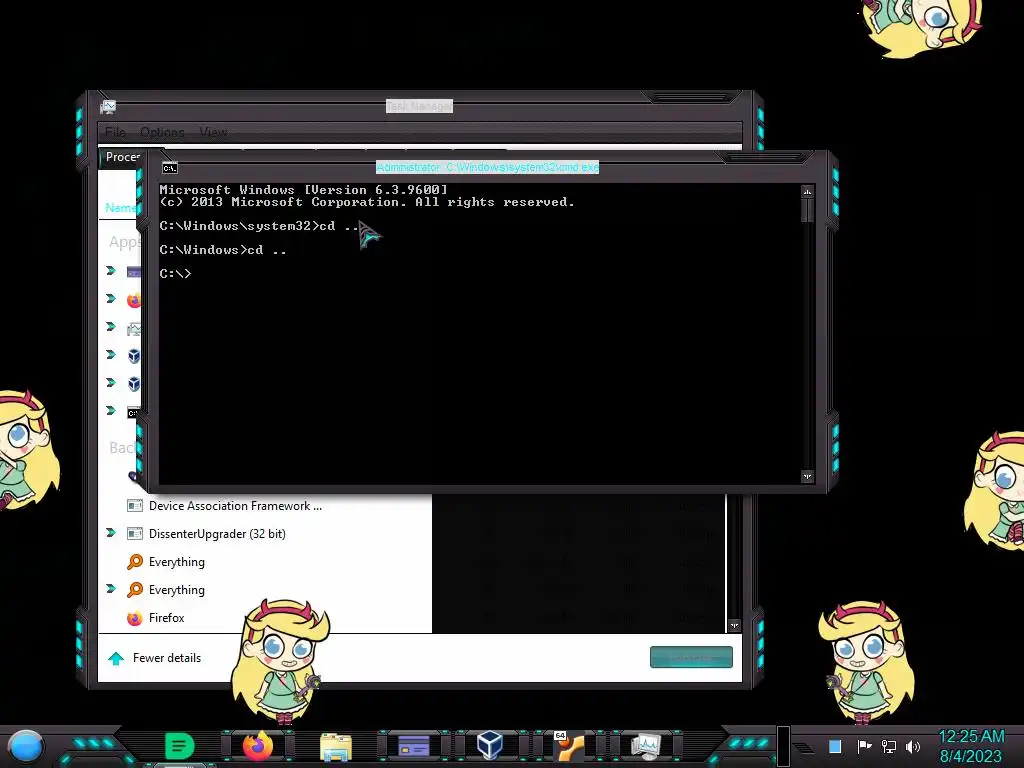
Task: Open the Options menu in Task Manager
Action: coord(162,132)
